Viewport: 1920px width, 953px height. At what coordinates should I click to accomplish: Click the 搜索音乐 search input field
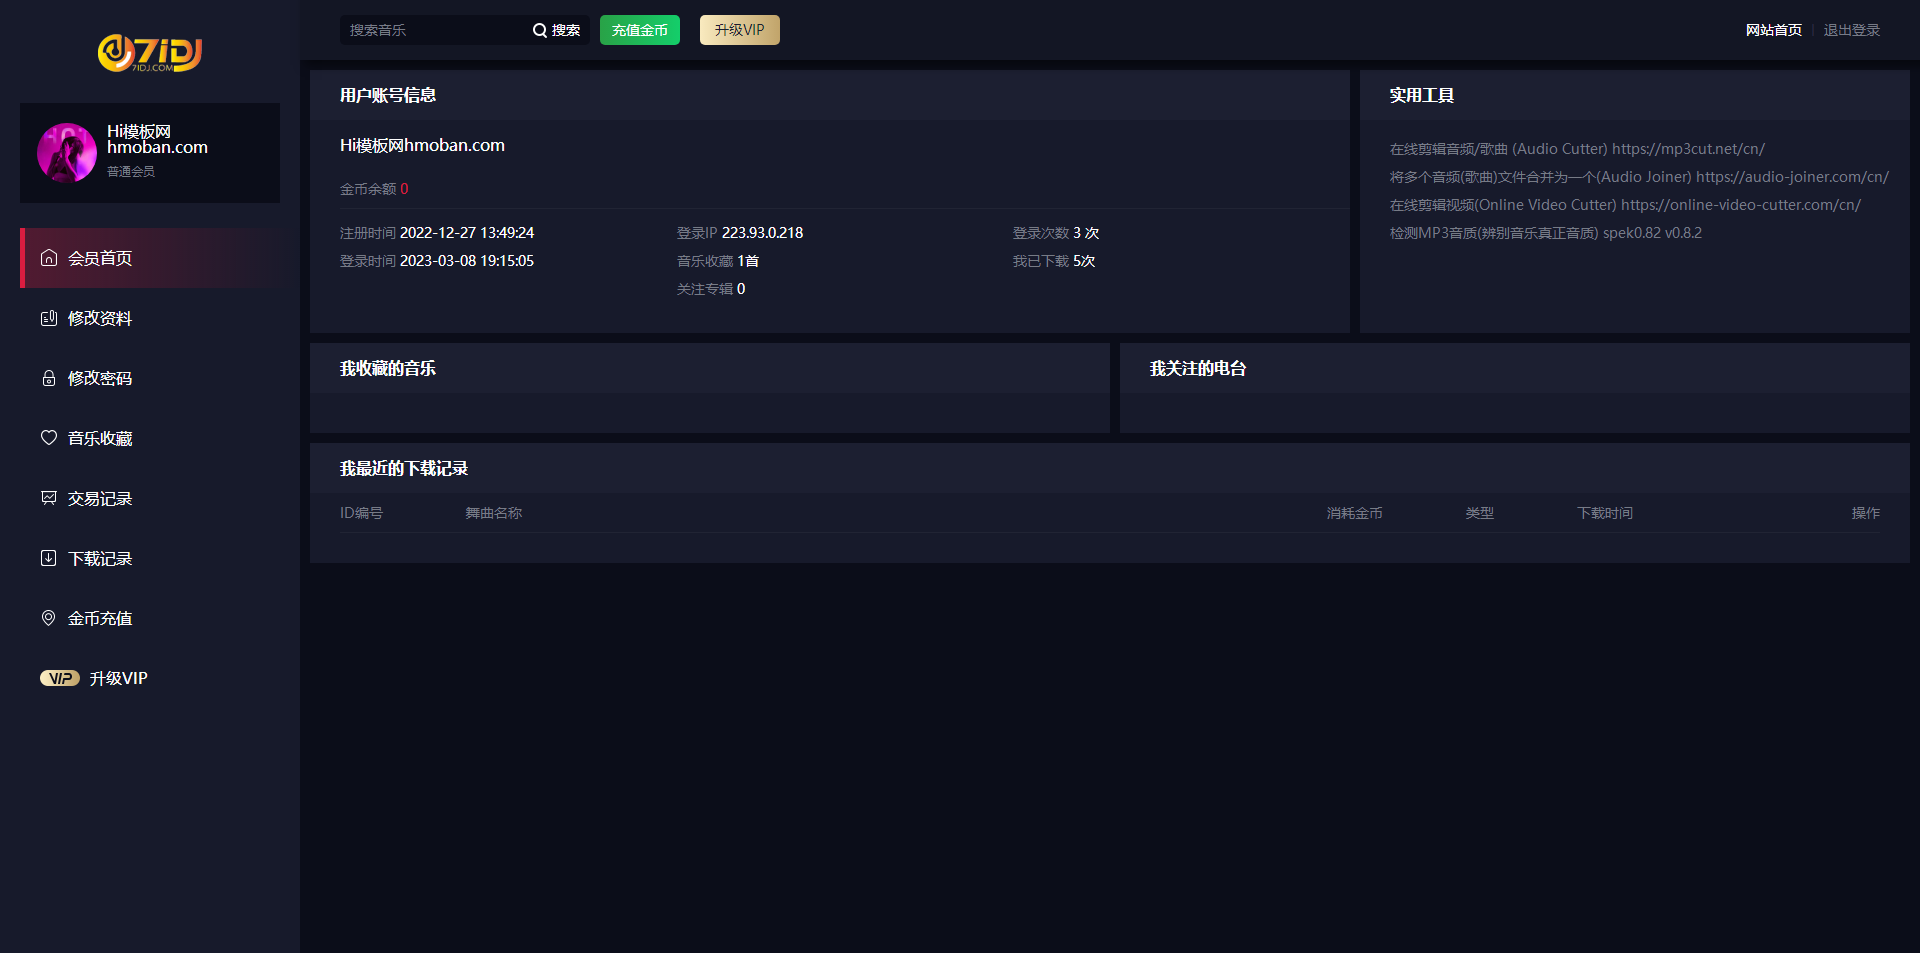[432, 30]
